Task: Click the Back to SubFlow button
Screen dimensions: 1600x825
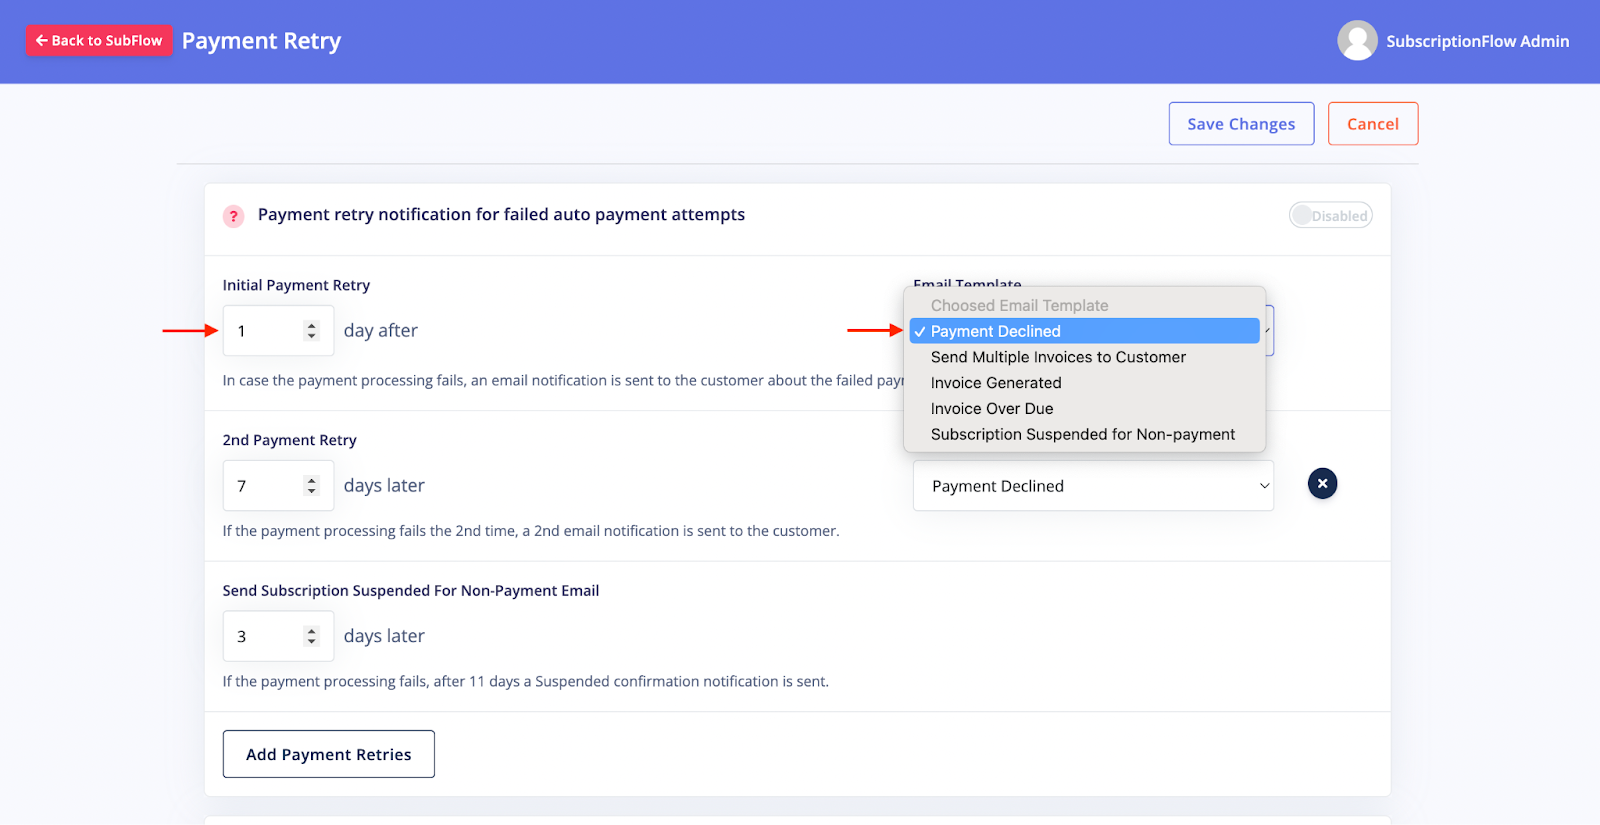Action: 99,41
